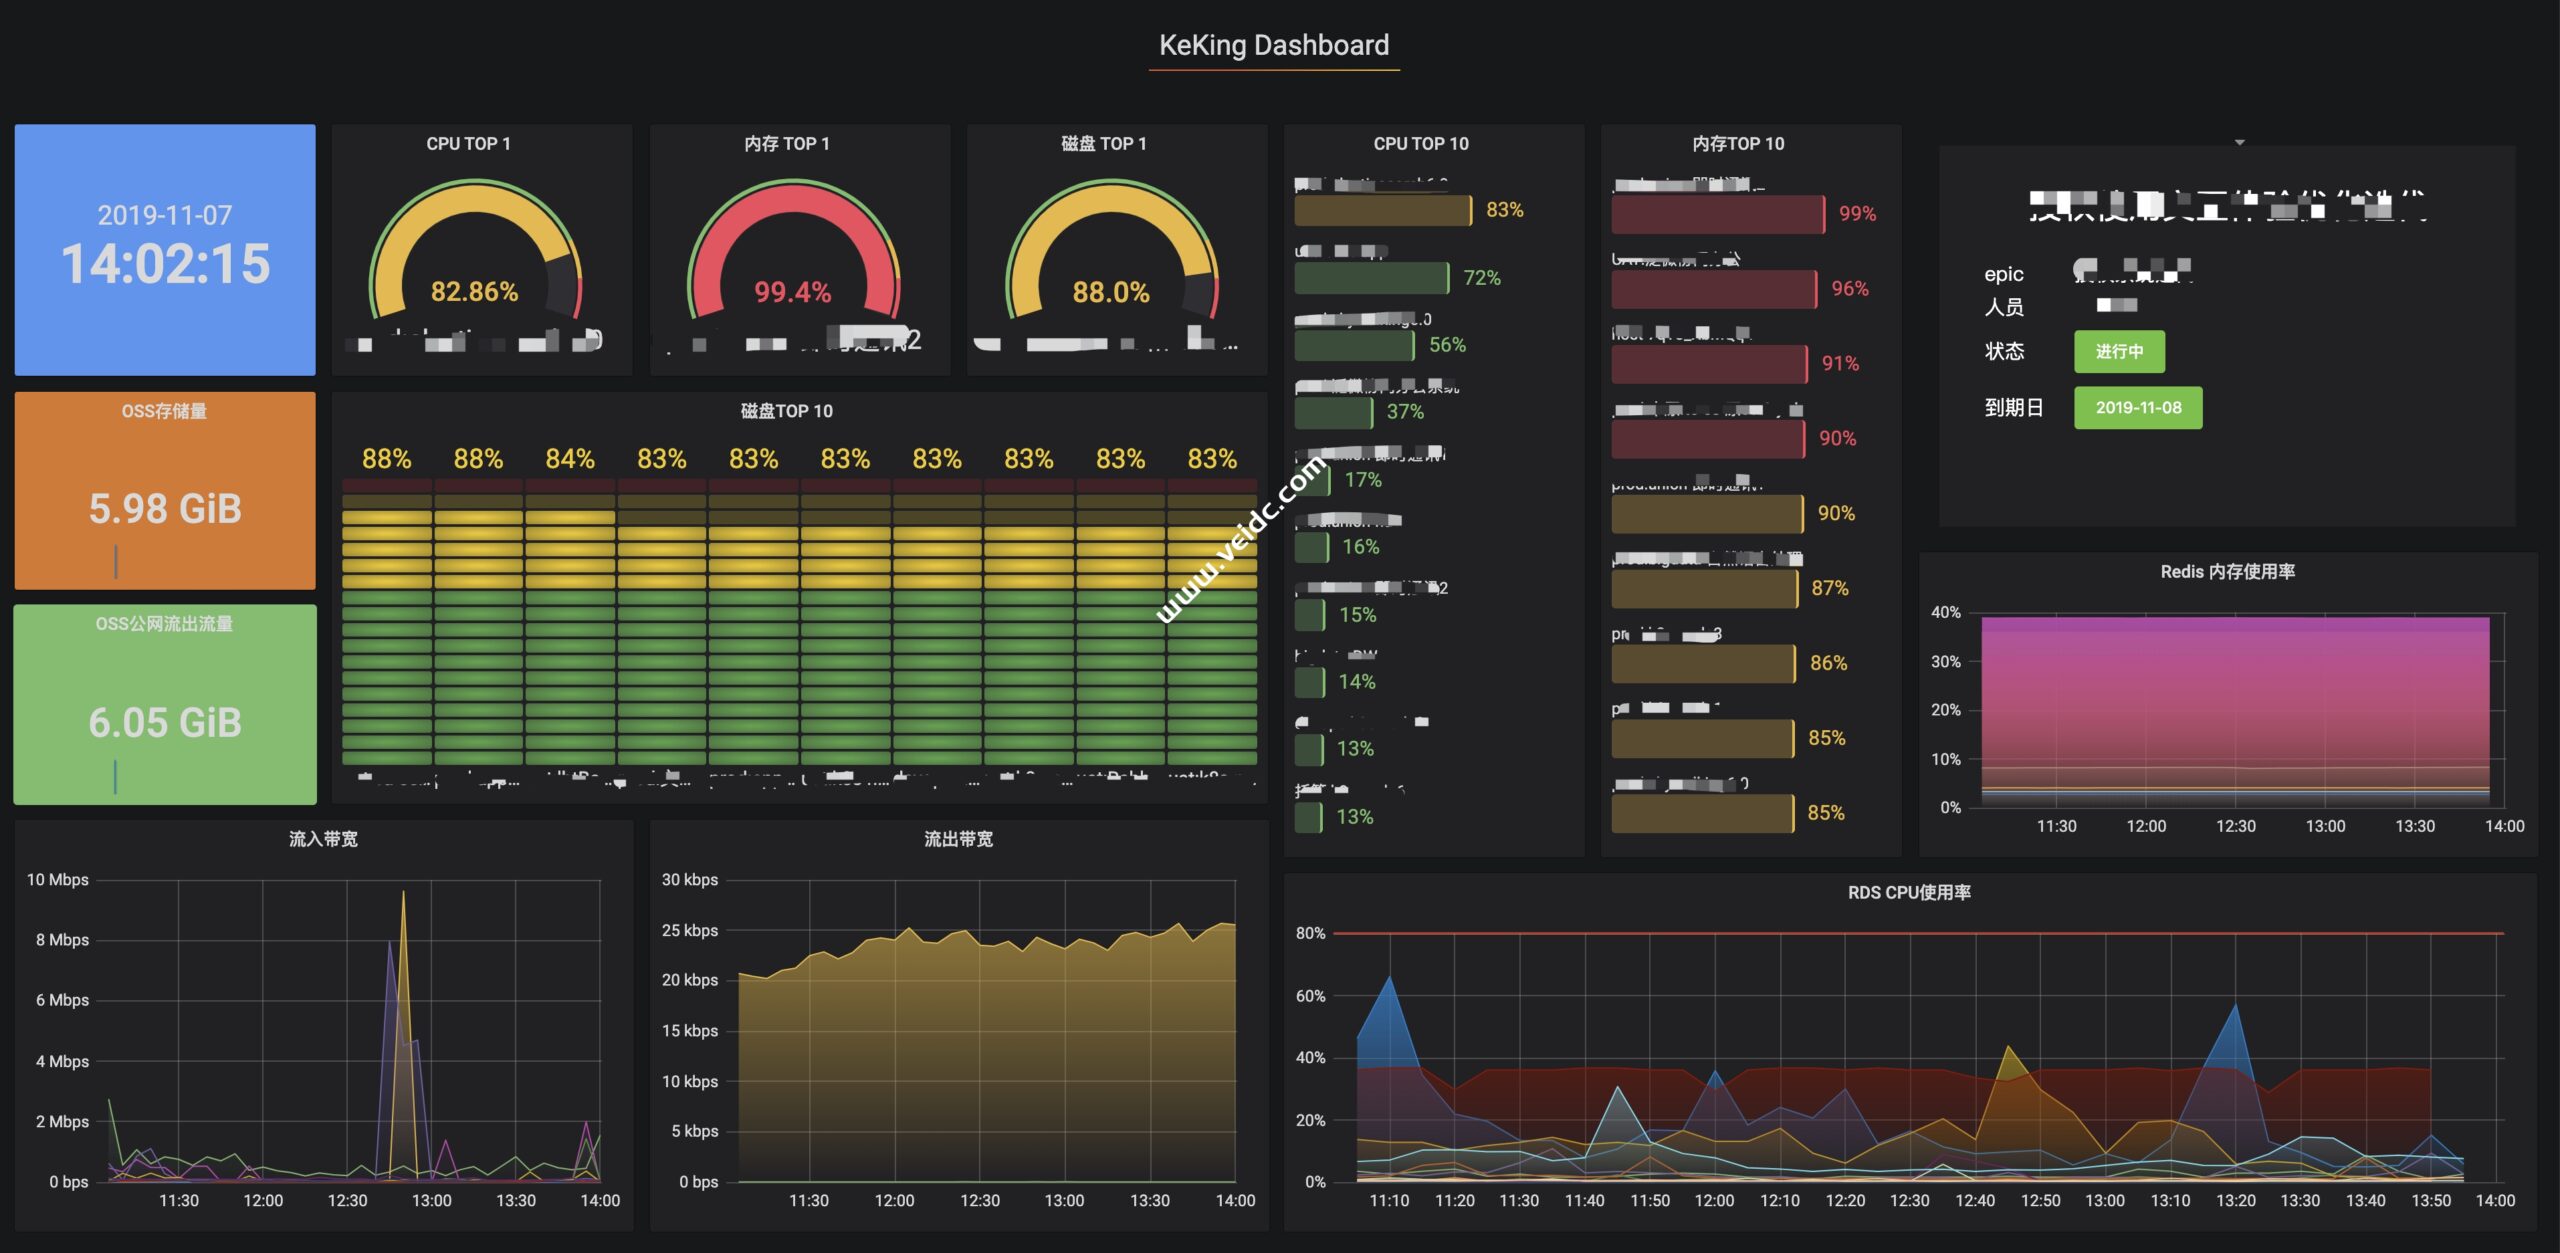Click the green 进行中 status badge
This screenshot has width=2560, height=1253.
pos(2118,351)
